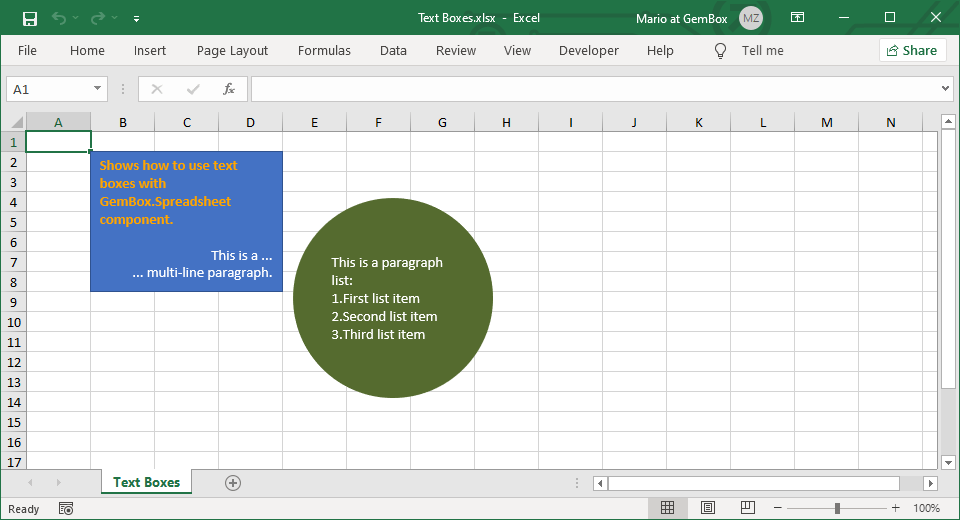Open the Insert ribbon tab
Image resolution: width=960 pixels, height=520 pixels.
pyautogui.click(x=150, y=51)
